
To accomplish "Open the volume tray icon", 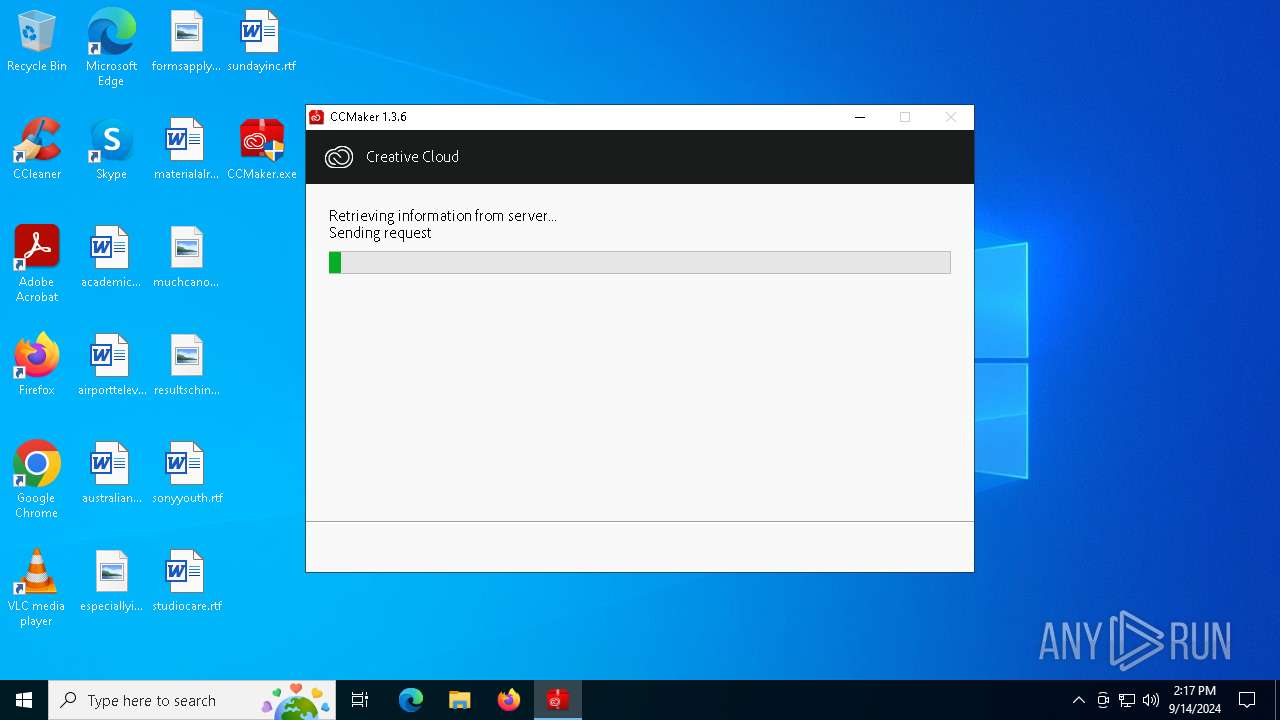I will tap(1151, 700).
